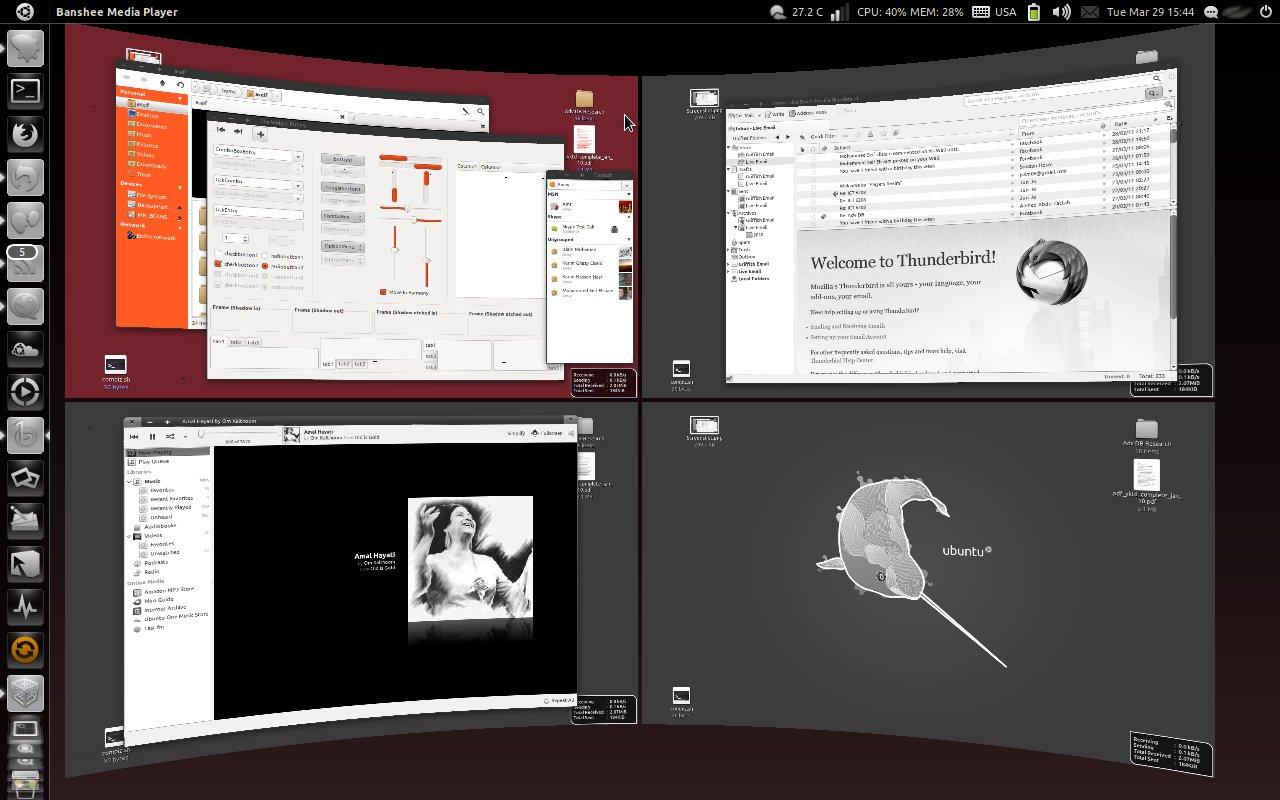Viewport: 1280px width, 800px height.
Task: Click Previous track button in Banshee
Action: tap(134, 437)
